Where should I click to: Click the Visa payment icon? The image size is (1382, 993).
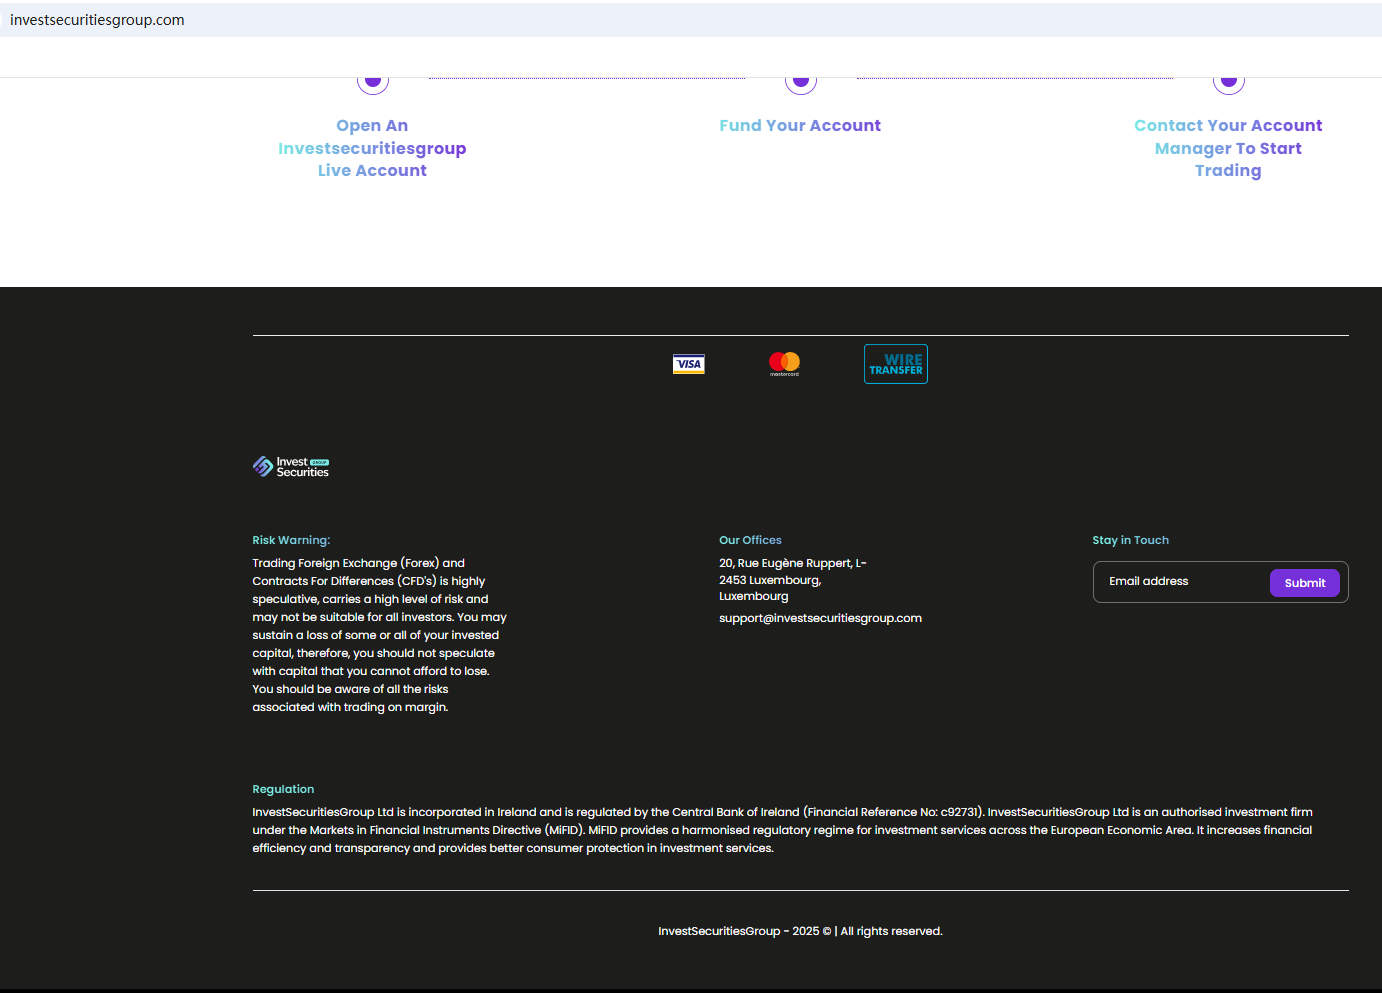point(688,364)
